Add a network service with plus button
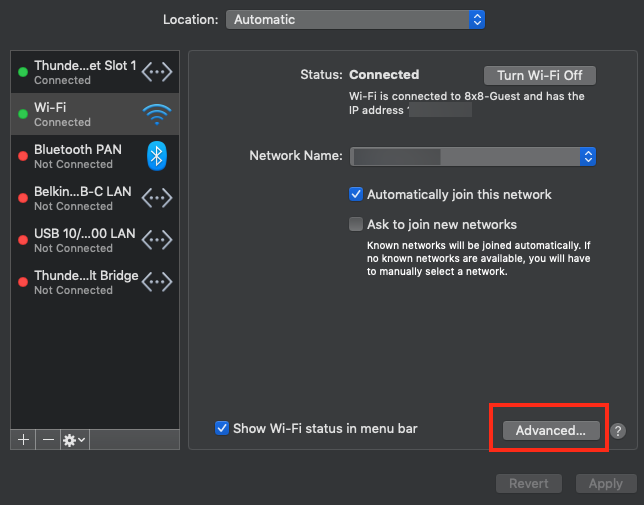The image size is (644, 505). click(x=24, y=440)
